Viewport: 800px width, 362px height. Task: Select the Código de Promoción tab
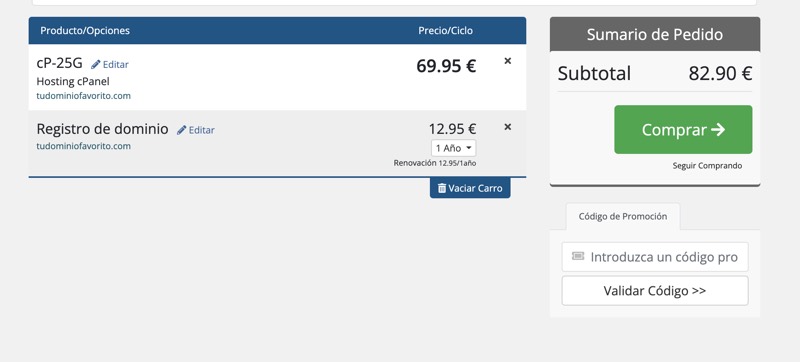coord(622,217)
